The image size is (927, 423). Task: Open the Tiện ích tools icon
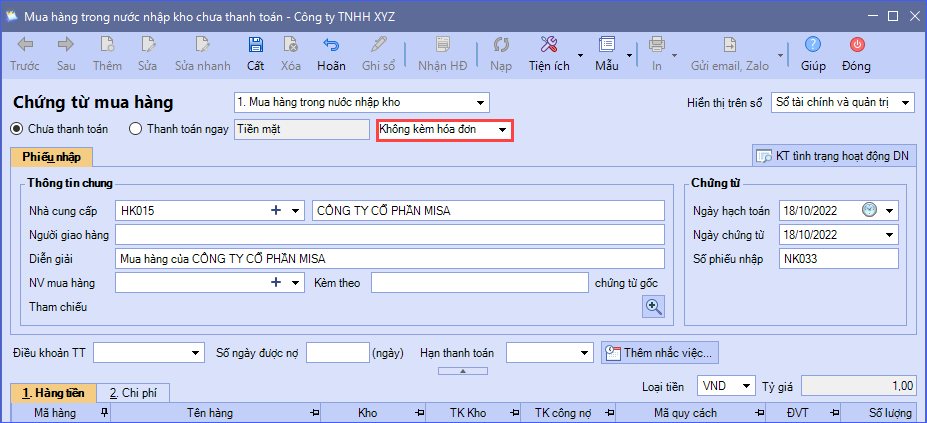(x=549, y=44)
